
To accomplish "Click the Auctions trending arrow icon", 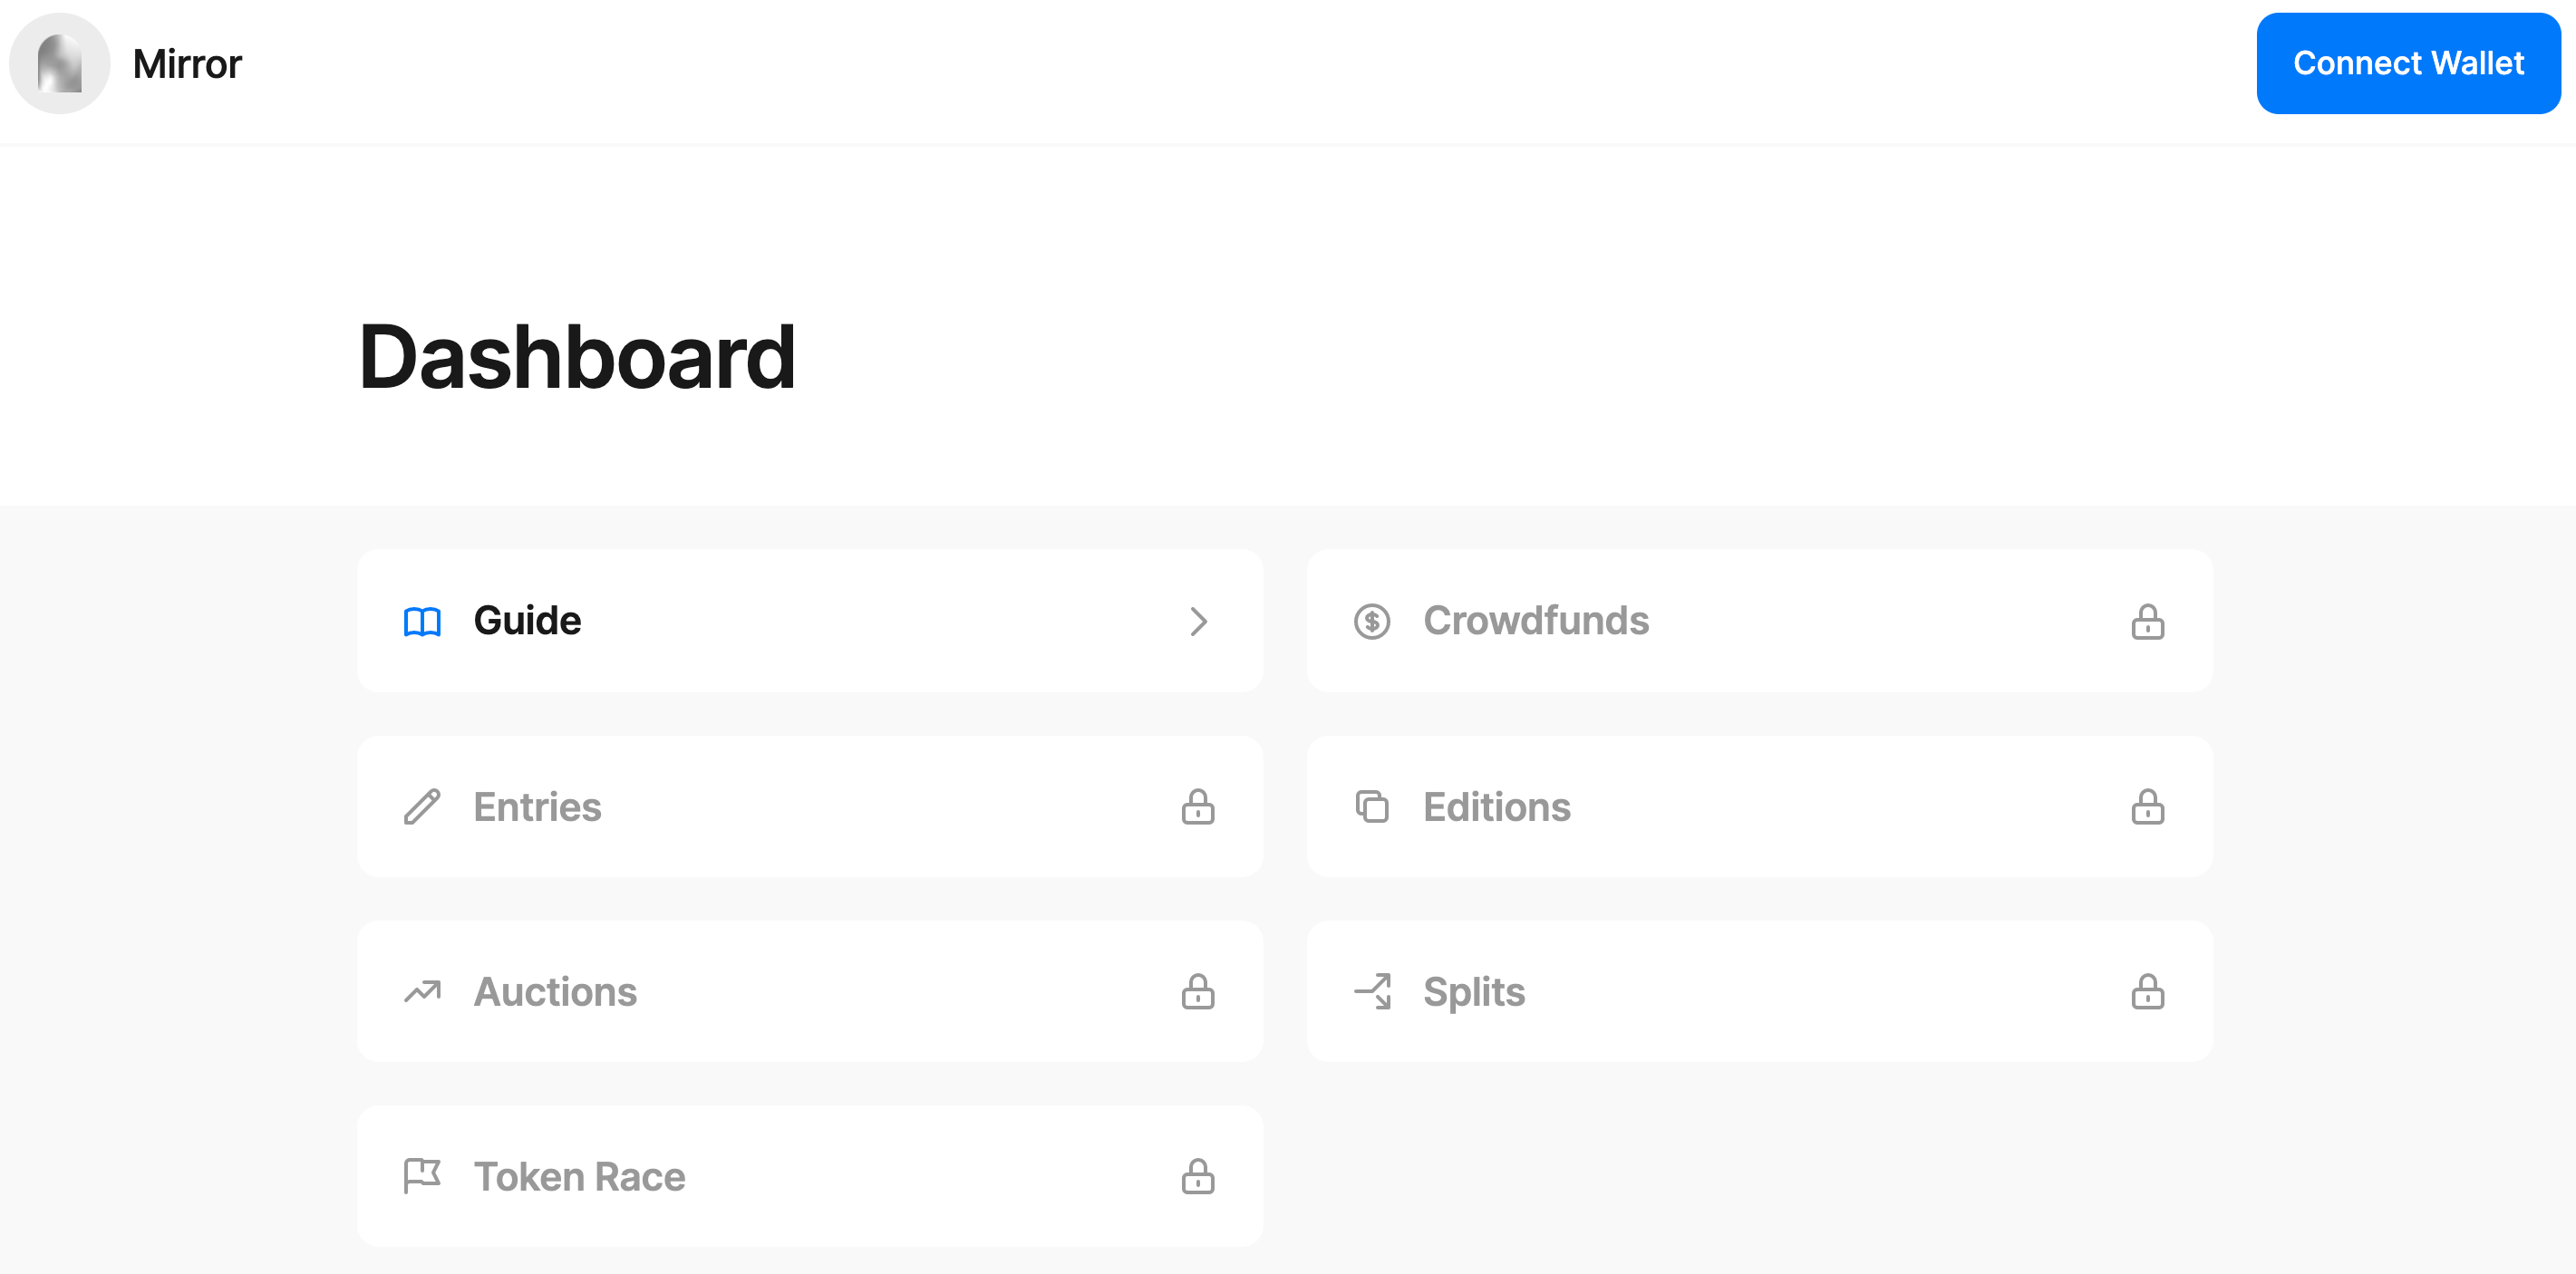I will point(422,992).
